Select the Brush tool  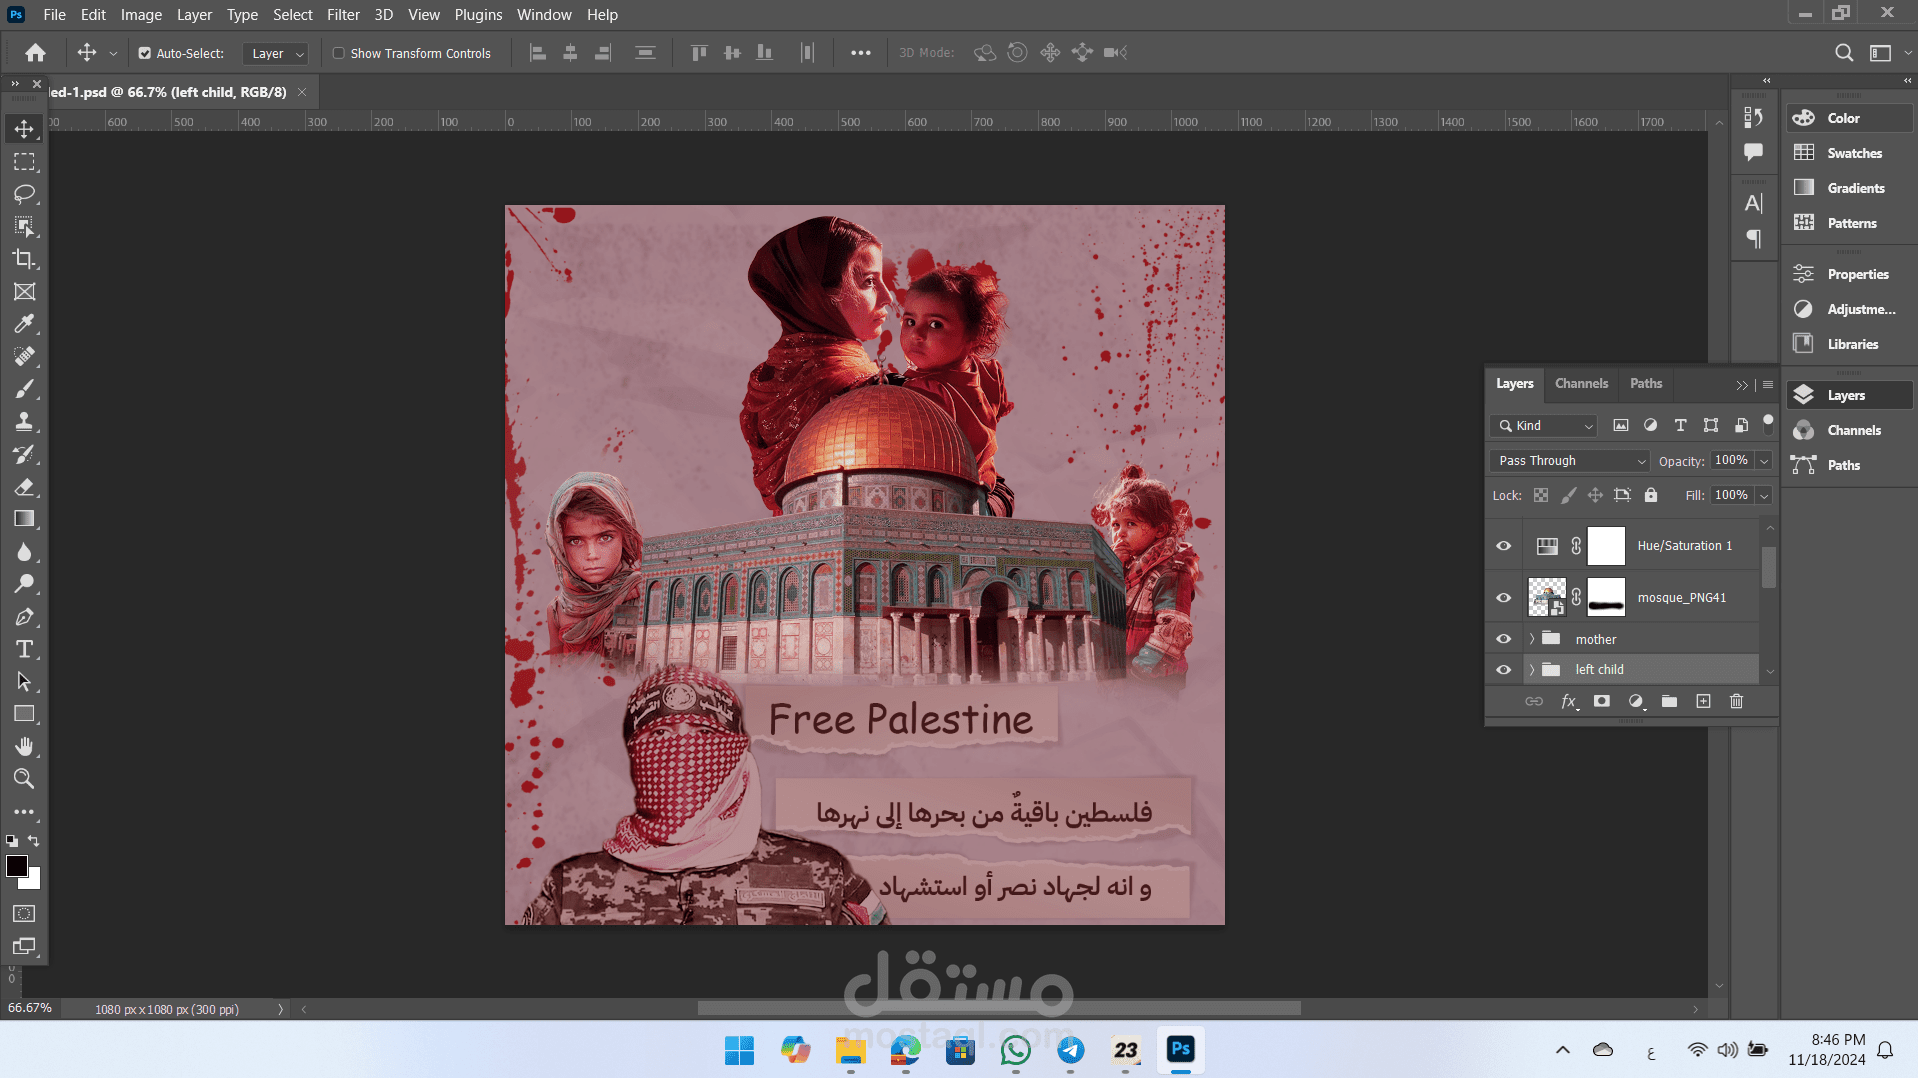click(x=24, y=389)
